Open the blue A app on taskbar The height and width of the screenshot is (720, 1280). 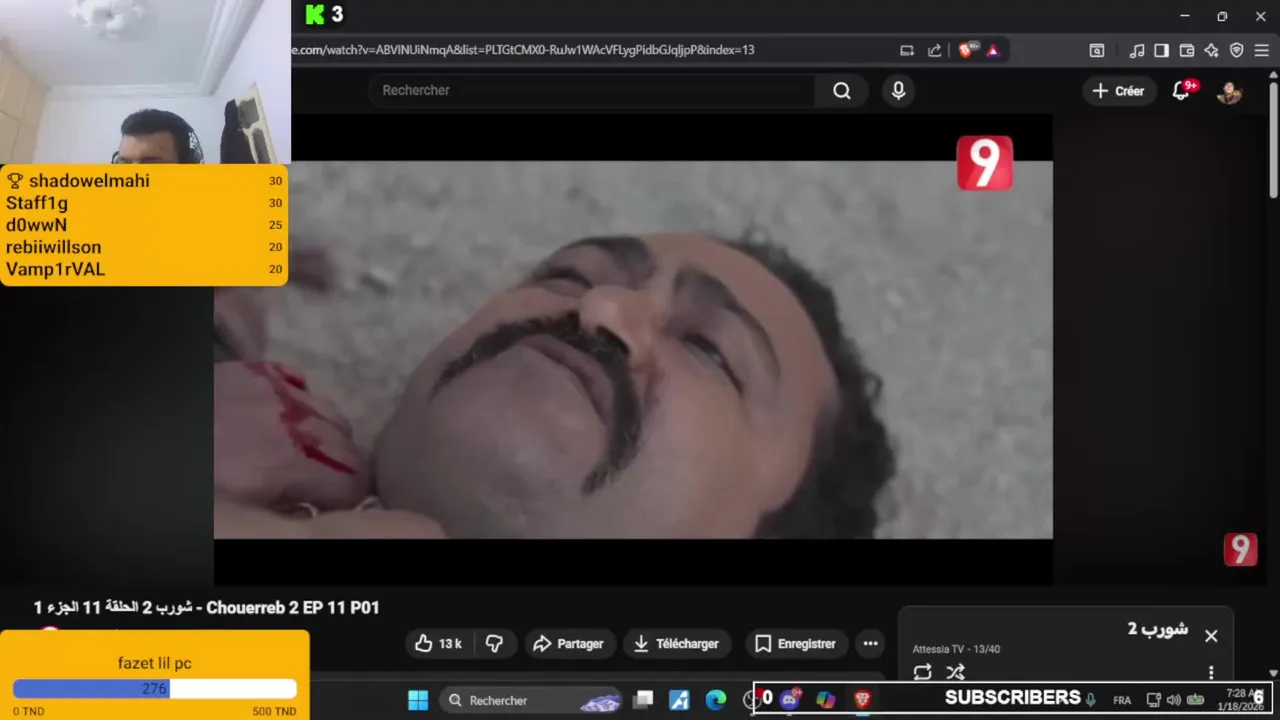680,700
